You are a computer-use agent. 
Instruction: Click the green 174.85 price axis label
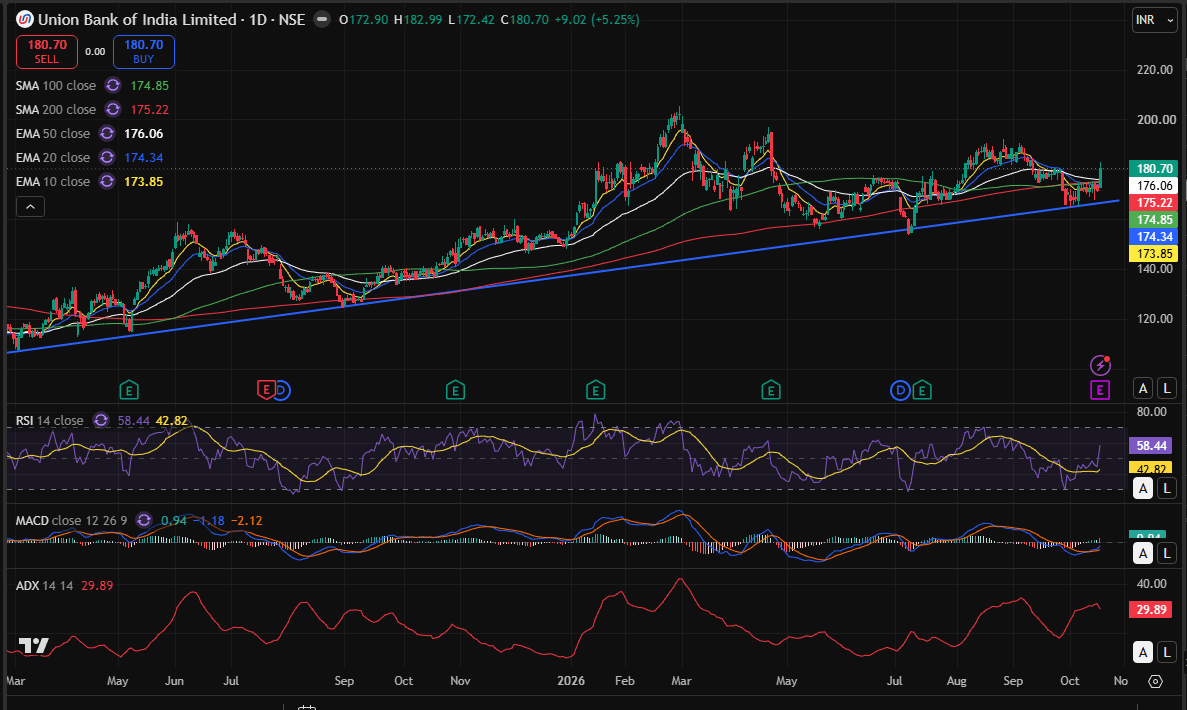click(1154, 220)
